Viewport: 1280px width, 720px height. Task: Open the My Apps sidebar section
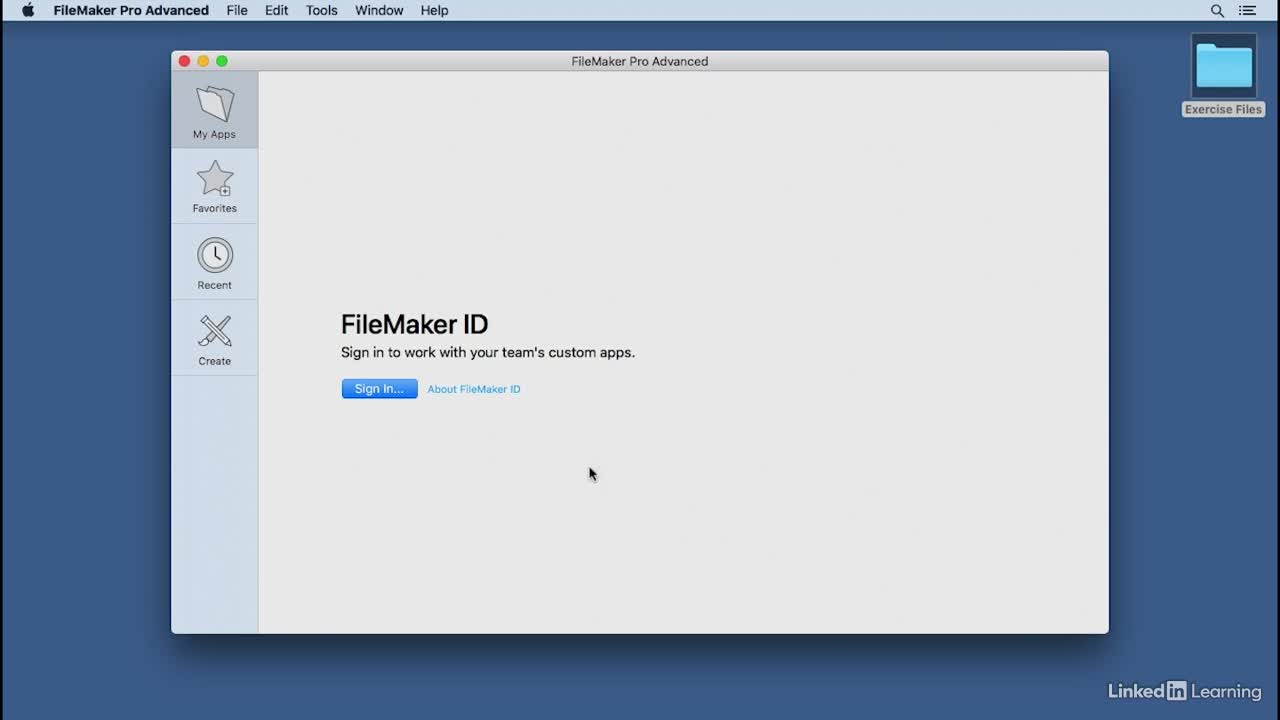tap(214, 110)
